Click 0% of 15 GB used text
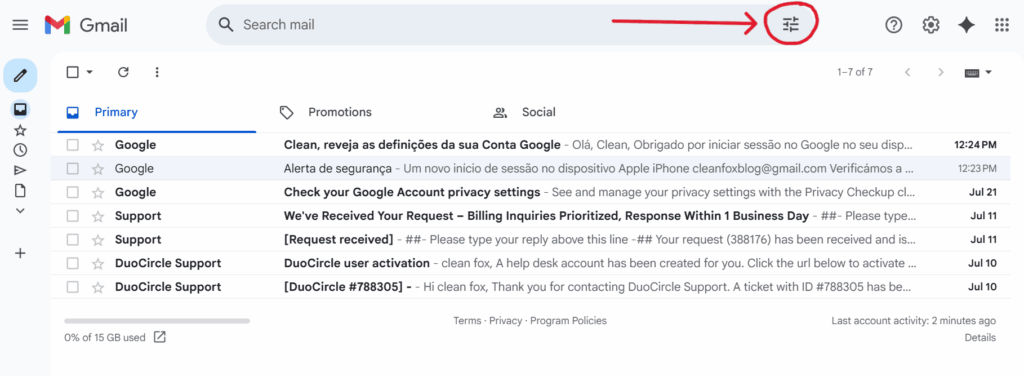Image resolution: width=1024 pixels, height=376 pixels. coord(105,338)
